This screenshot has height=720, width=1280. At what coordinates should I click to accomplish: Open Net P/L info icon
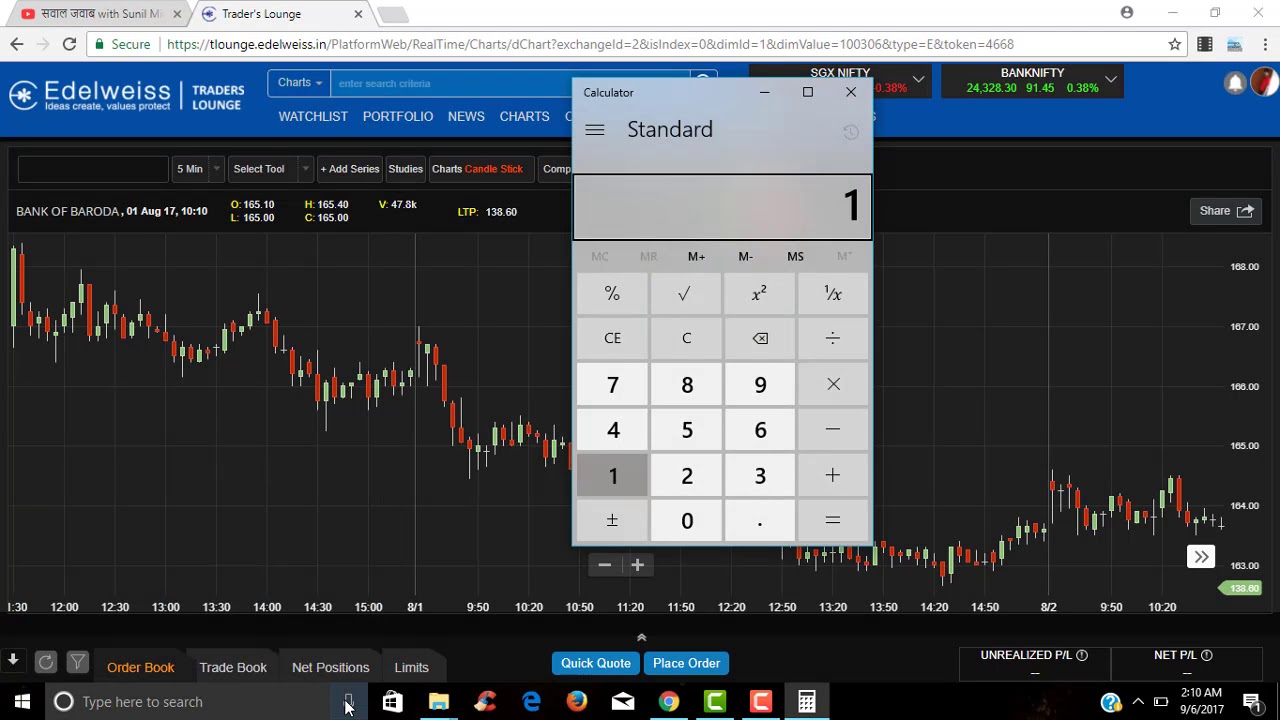click(x=1207, y=655)
